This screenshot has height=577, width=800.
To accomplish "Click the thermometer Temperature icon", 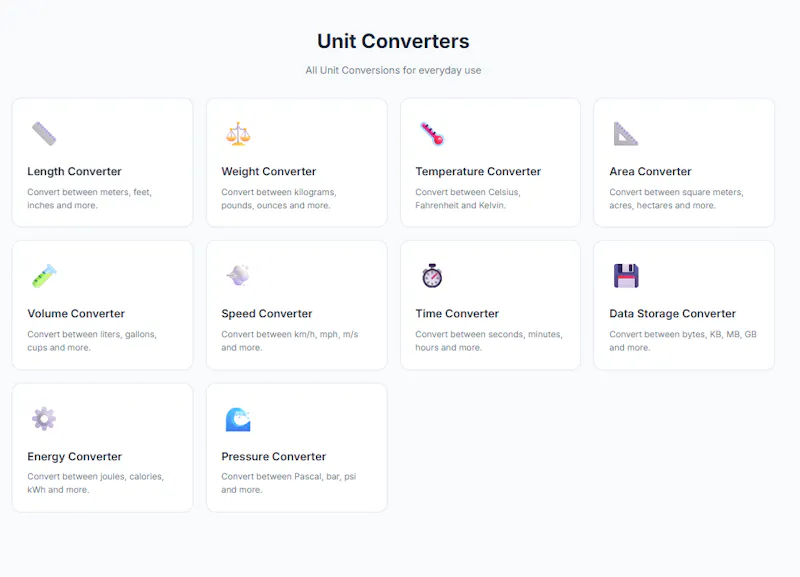I will pos(432,134).
